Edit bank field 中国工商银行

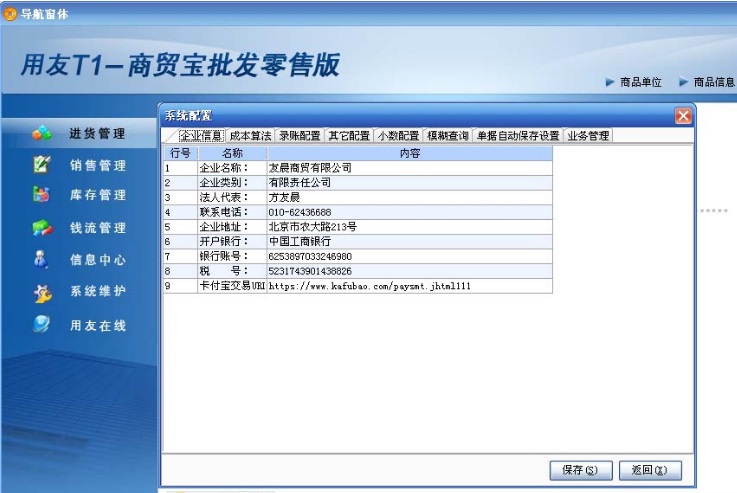pos(410,242)
